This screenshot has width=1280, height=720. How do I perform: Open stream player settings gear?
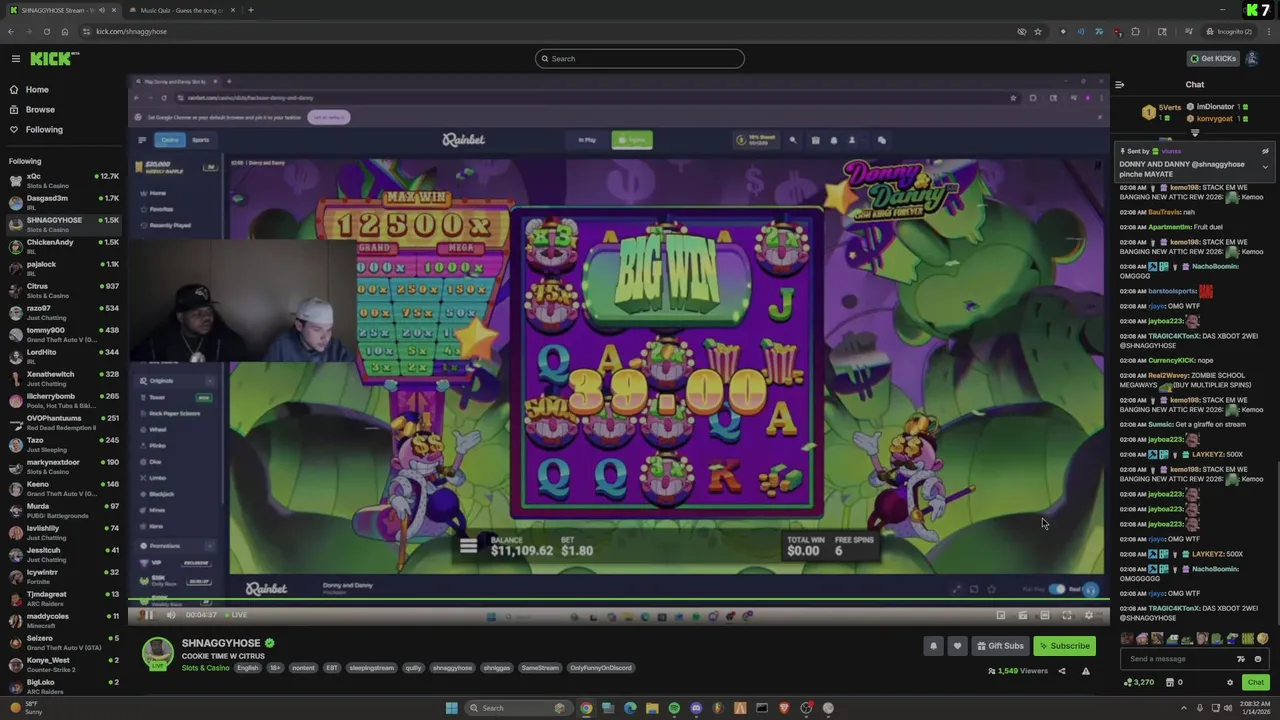[x=1088, y=616]
